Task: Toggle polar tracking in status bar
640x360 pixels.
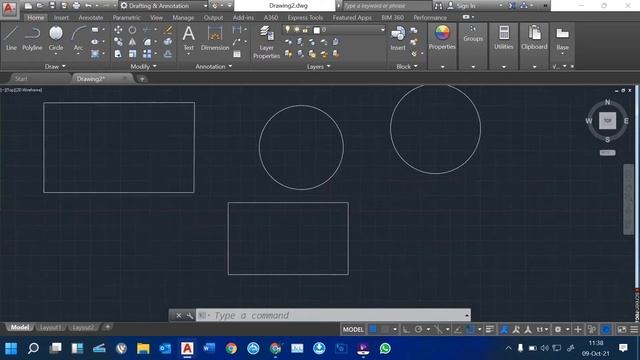Action: [418, 329]
